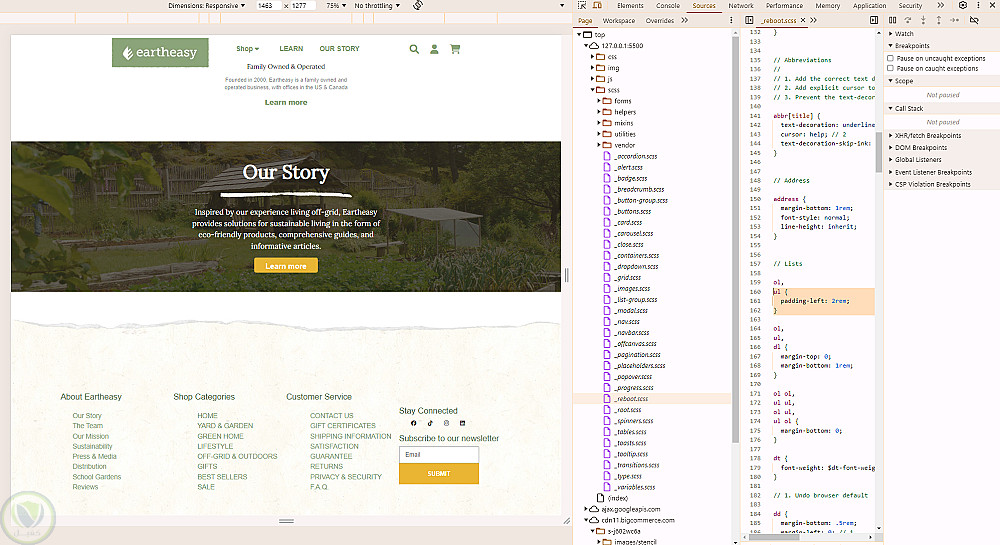The height and width of the screenshot is (545, 1000).
Task: Toggle the navigator sidebar panel icon
Action: click(749, 20)
